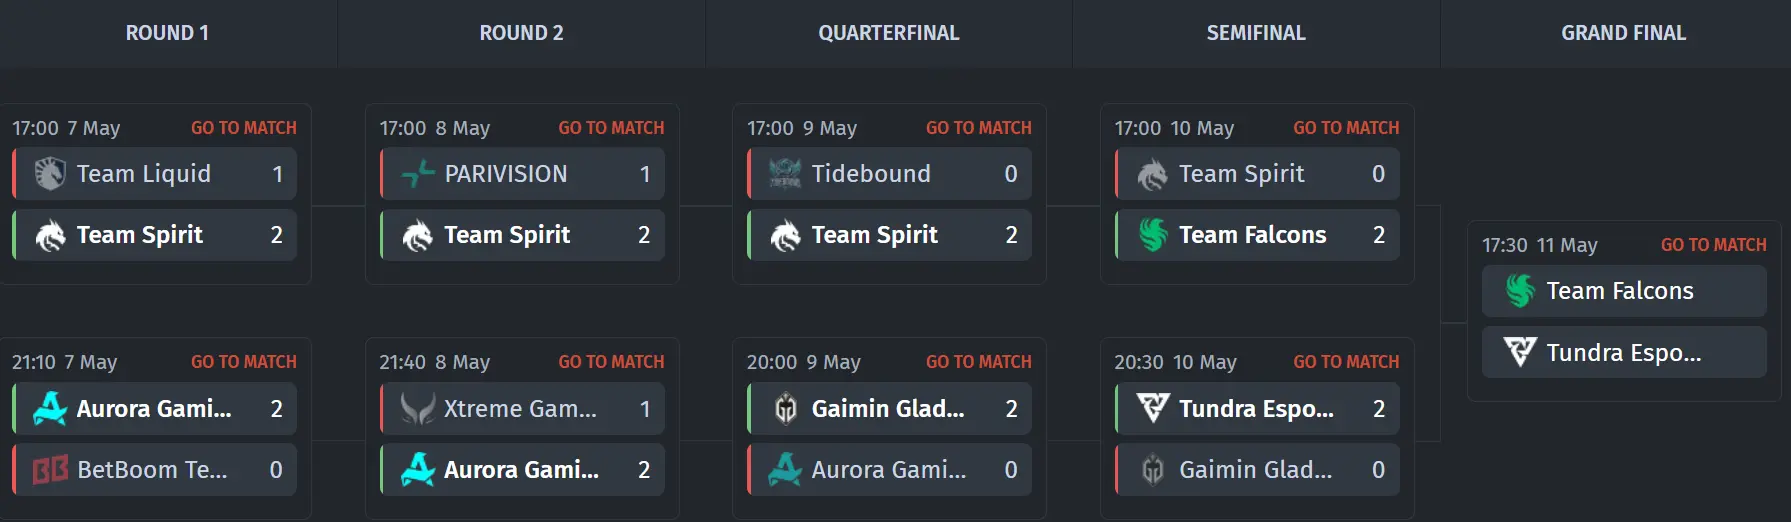1791x522 pixels.
Task: Click BetBoom Team logo in Round 1
Action: pos(50,470)
